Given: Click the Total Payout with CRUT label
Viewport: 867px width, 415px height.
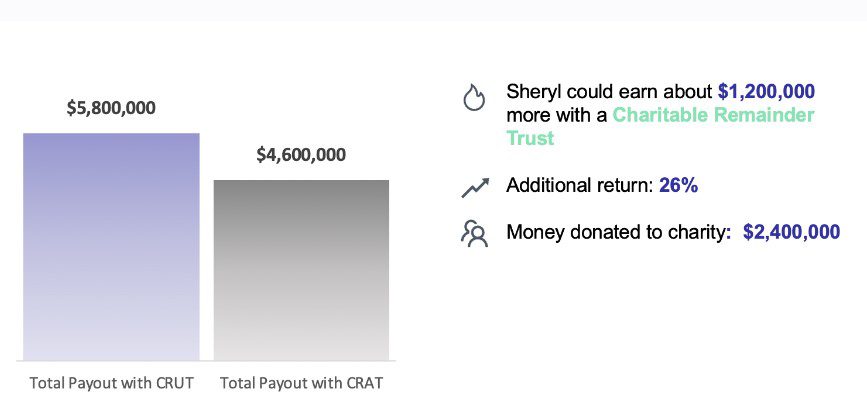Looking at the screenshot, I should click(x=112, y=383).
